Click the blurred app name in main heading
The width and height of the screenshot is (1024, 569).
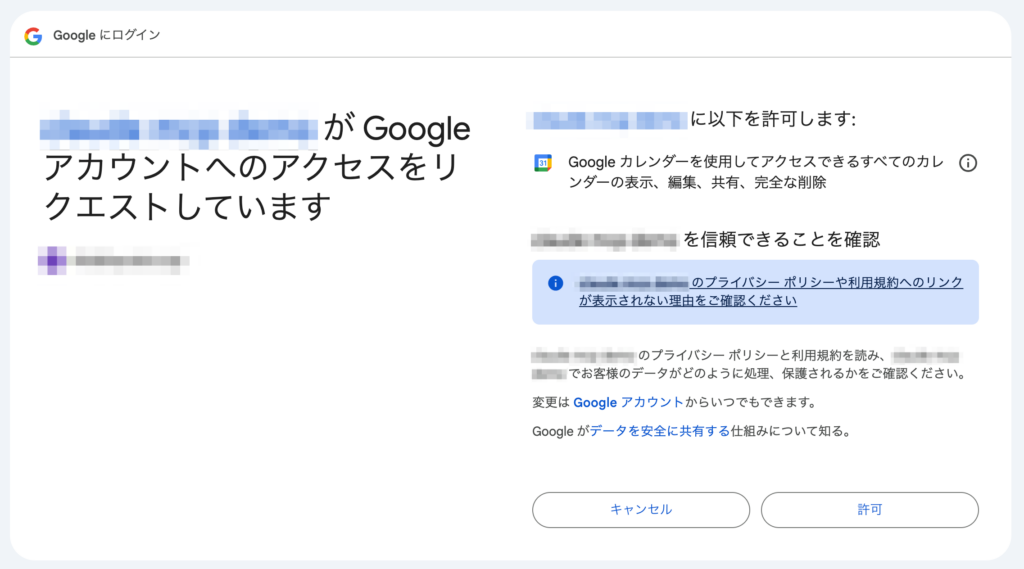click(180, 129)
